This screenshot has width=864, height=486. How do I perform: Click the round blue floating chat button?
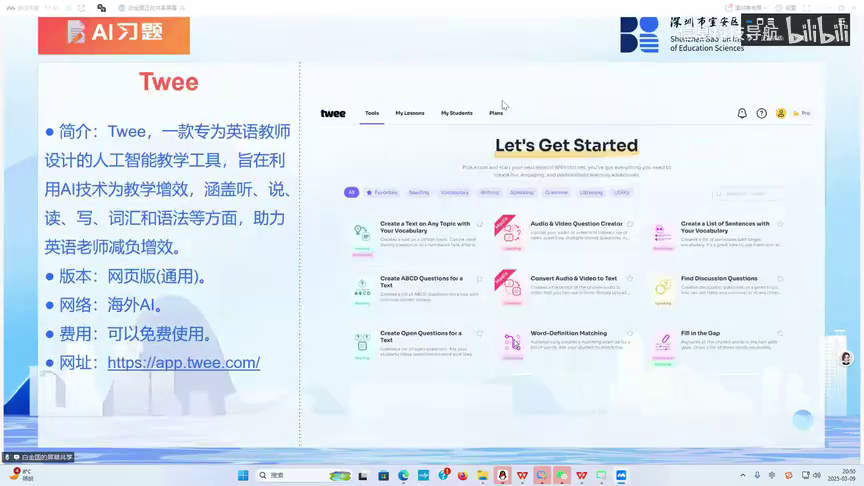(803, 420)
